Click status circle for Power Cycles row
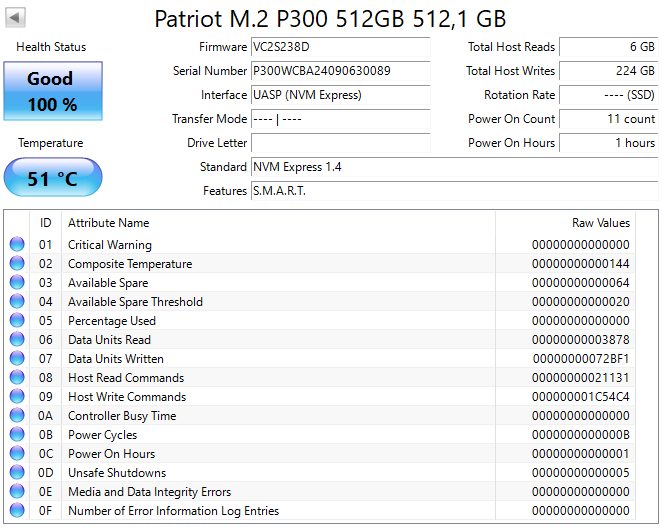 (x=17, y=434)
